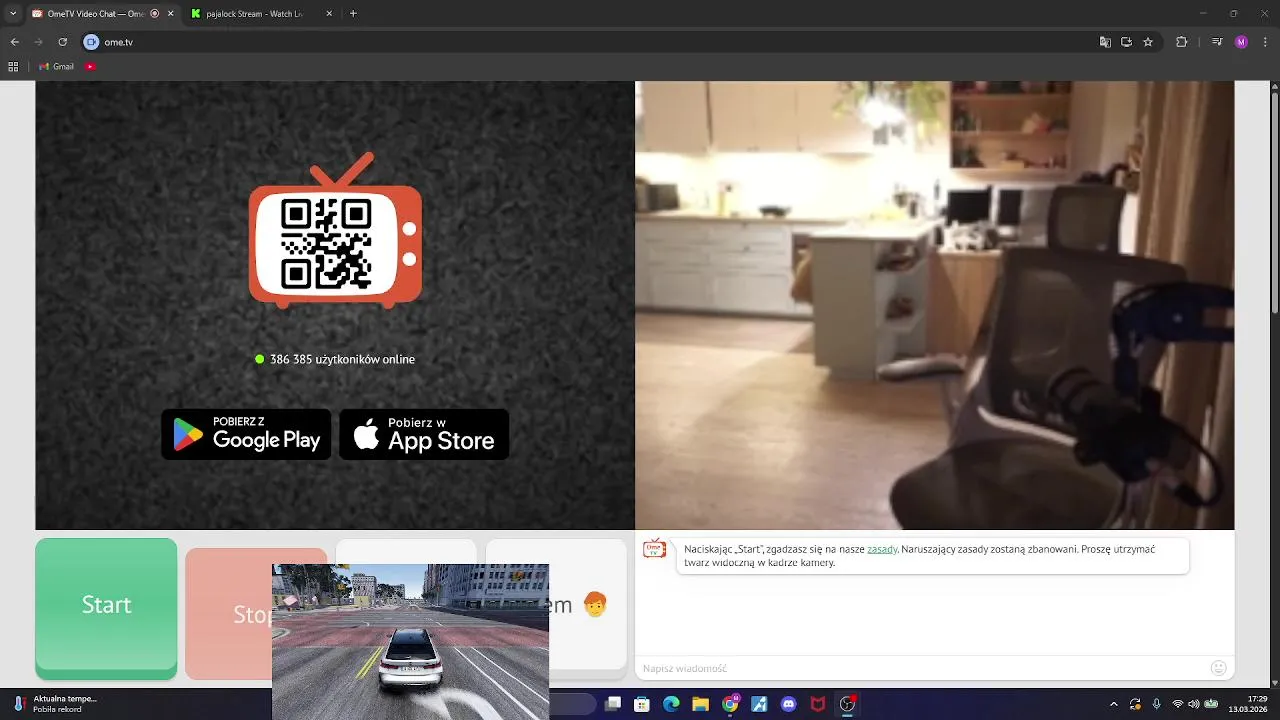This screenshot has width=1280, height=720.
Task: Click the OmeTV QR code TV logo
Action: tap(335, 231)
